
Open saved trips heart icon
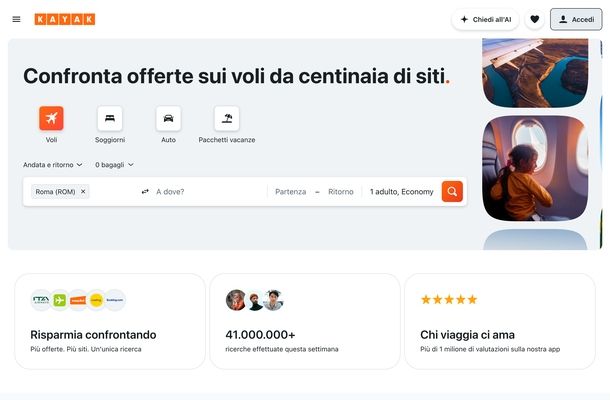(x=534, y=19)
